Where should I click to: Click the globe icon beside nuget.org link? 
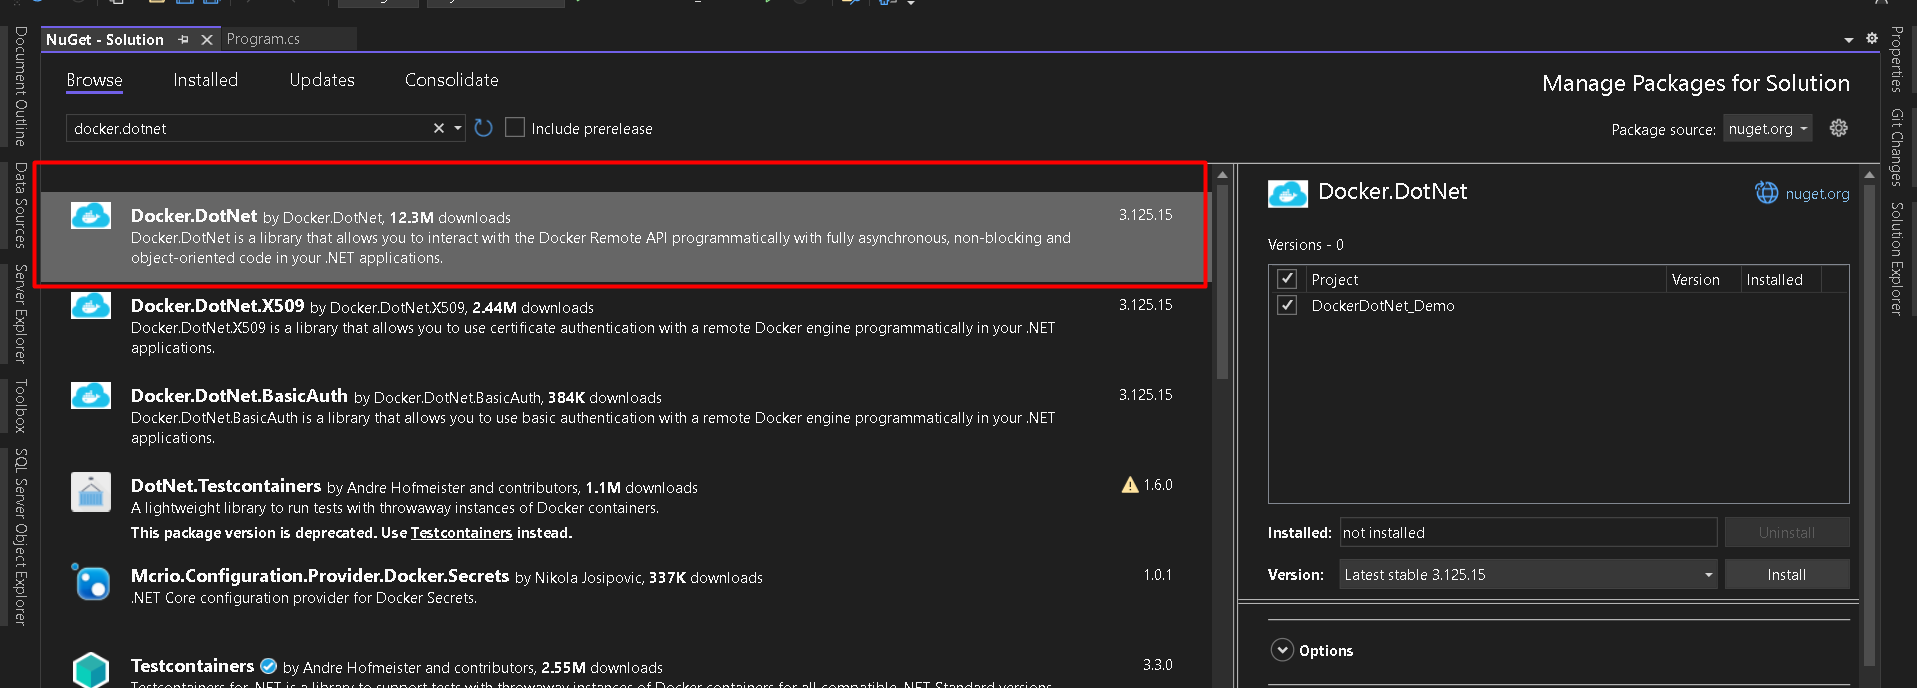click(x=1767, y=193)
